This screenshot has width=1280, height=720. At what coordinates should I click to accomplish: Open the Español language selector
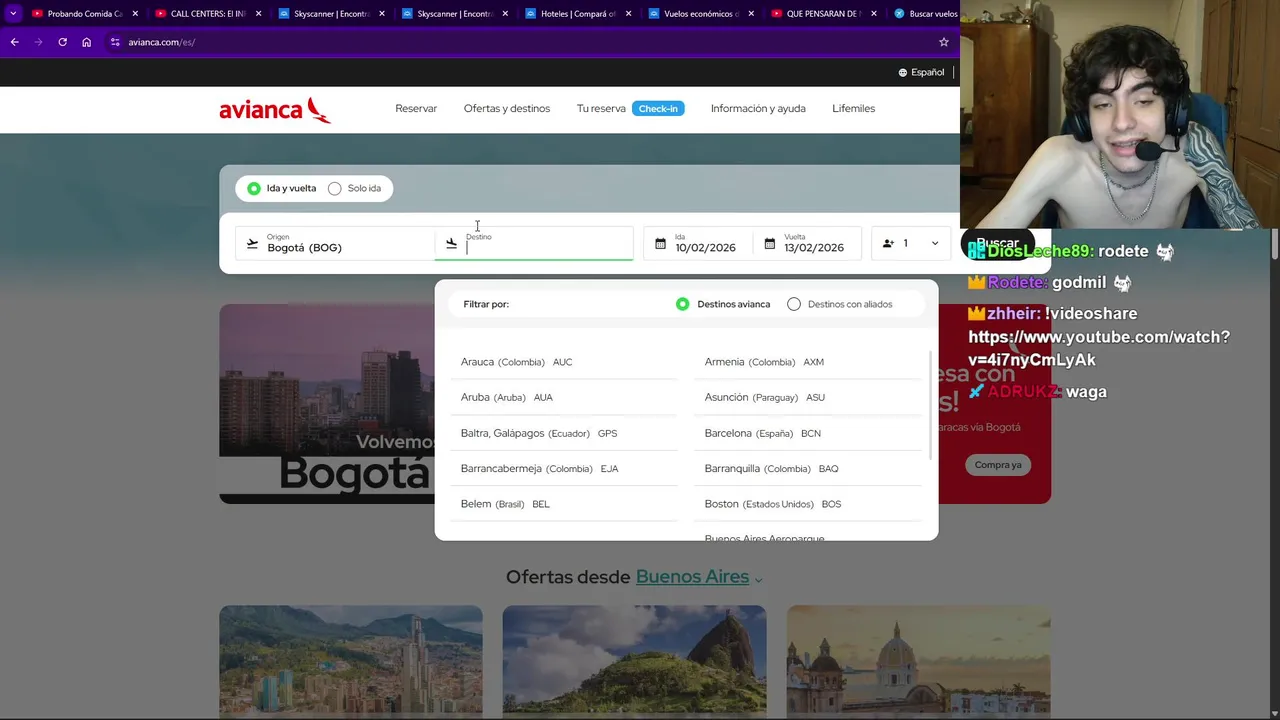tap(921, 72)
